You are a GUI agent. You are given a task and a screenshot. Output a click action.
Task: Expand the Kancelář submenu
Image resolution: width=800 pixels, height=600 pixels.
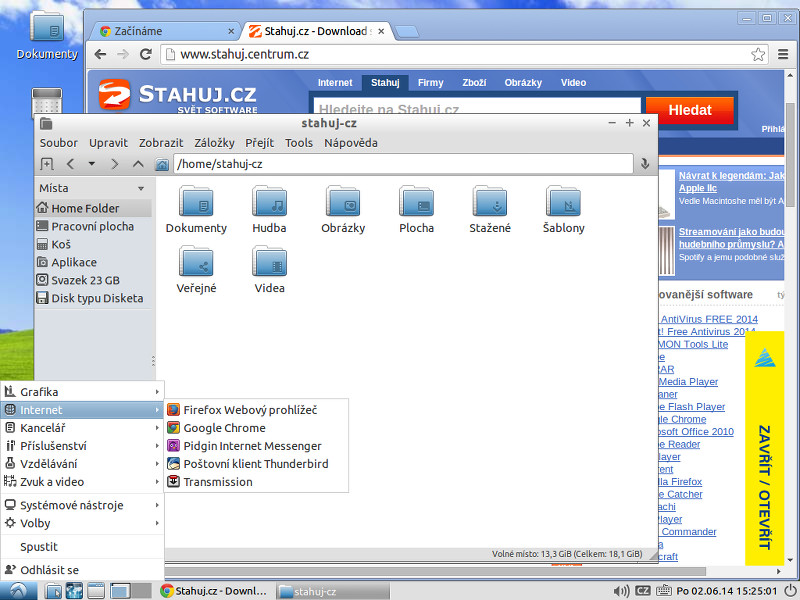tap(82, 428)
